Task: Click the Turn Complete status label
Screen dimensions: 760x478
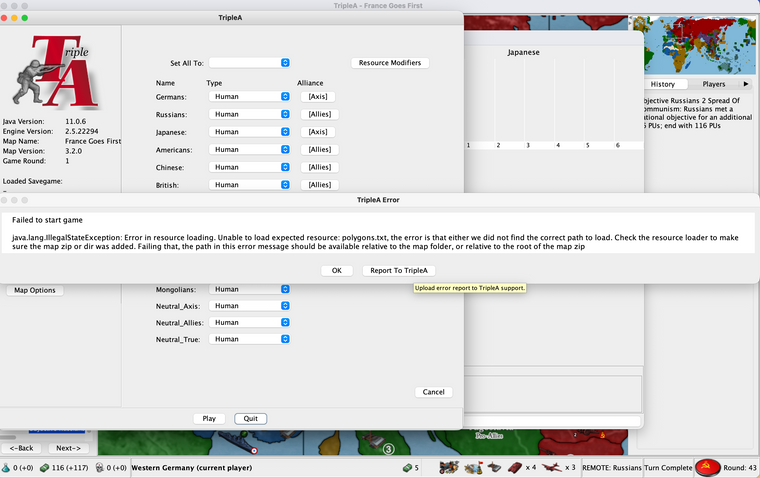Action: [668, 468]
